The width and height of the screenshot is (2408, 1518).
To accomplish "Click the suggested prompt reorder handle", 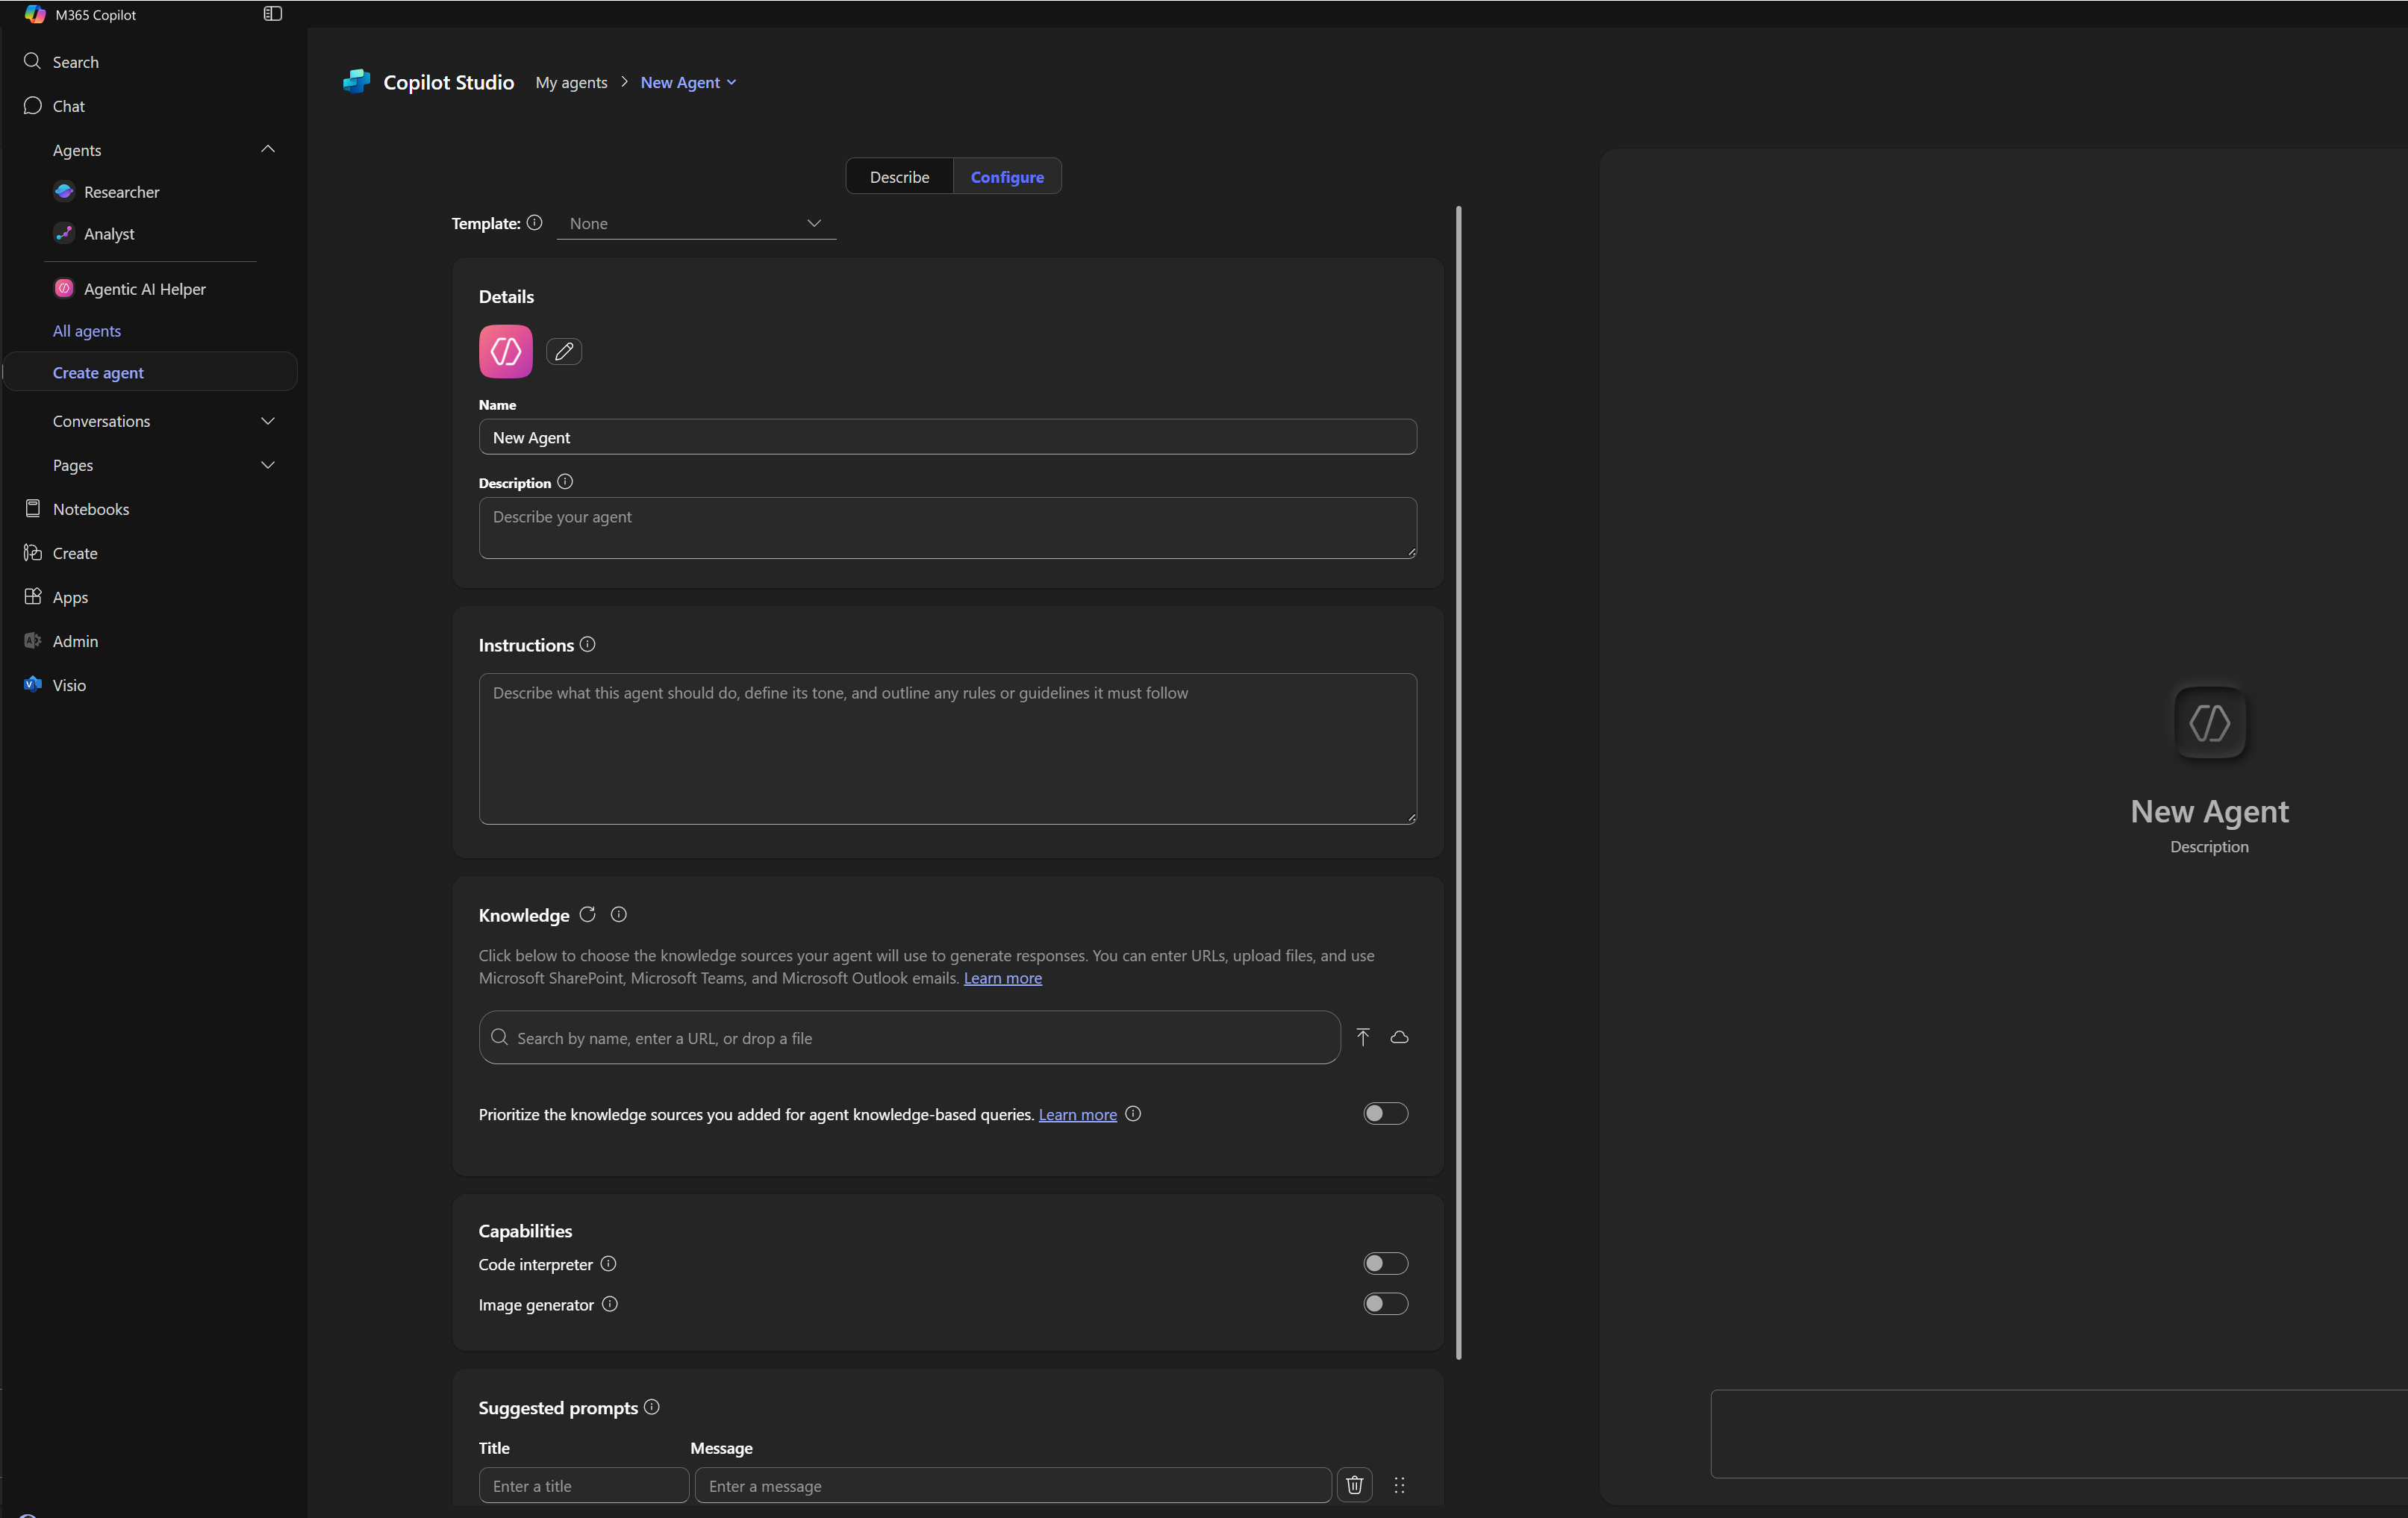I will coord(1399,1485).
